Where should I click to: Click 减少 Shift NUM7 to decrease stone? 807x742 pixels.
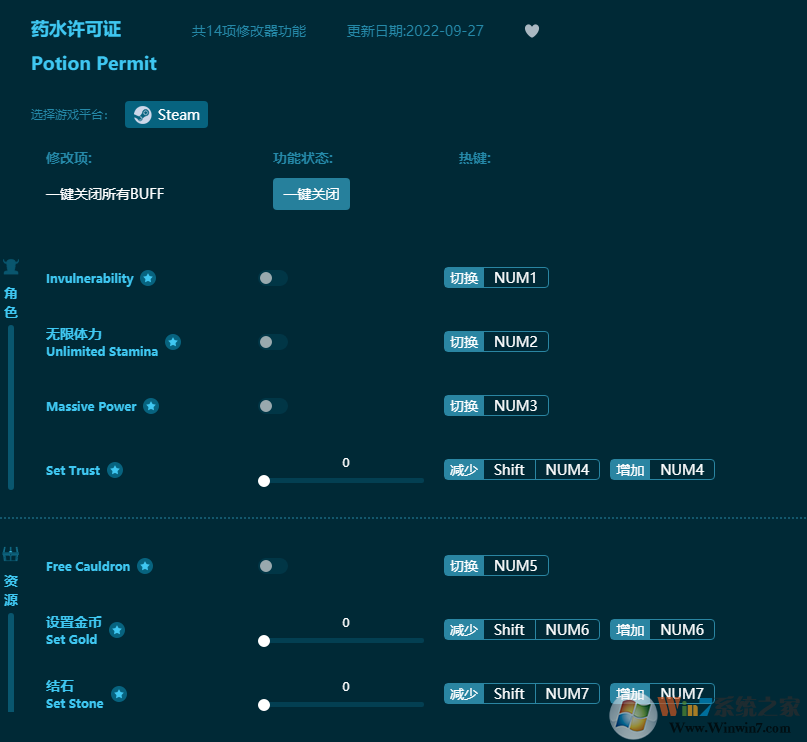(x=521, y=693)
